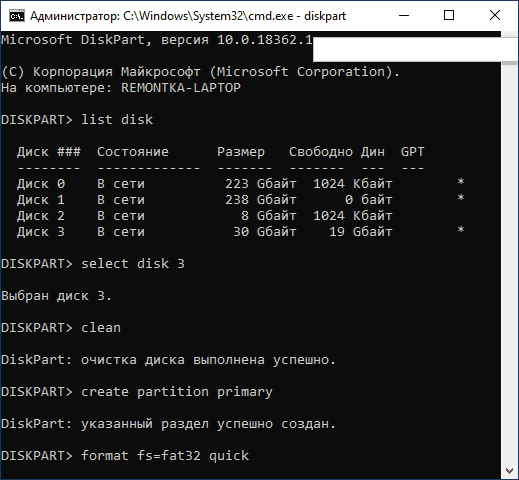Maximize the cmd.exe window
Image resolution: width=519 pixels, height=480 pixels.
point(449,15)
